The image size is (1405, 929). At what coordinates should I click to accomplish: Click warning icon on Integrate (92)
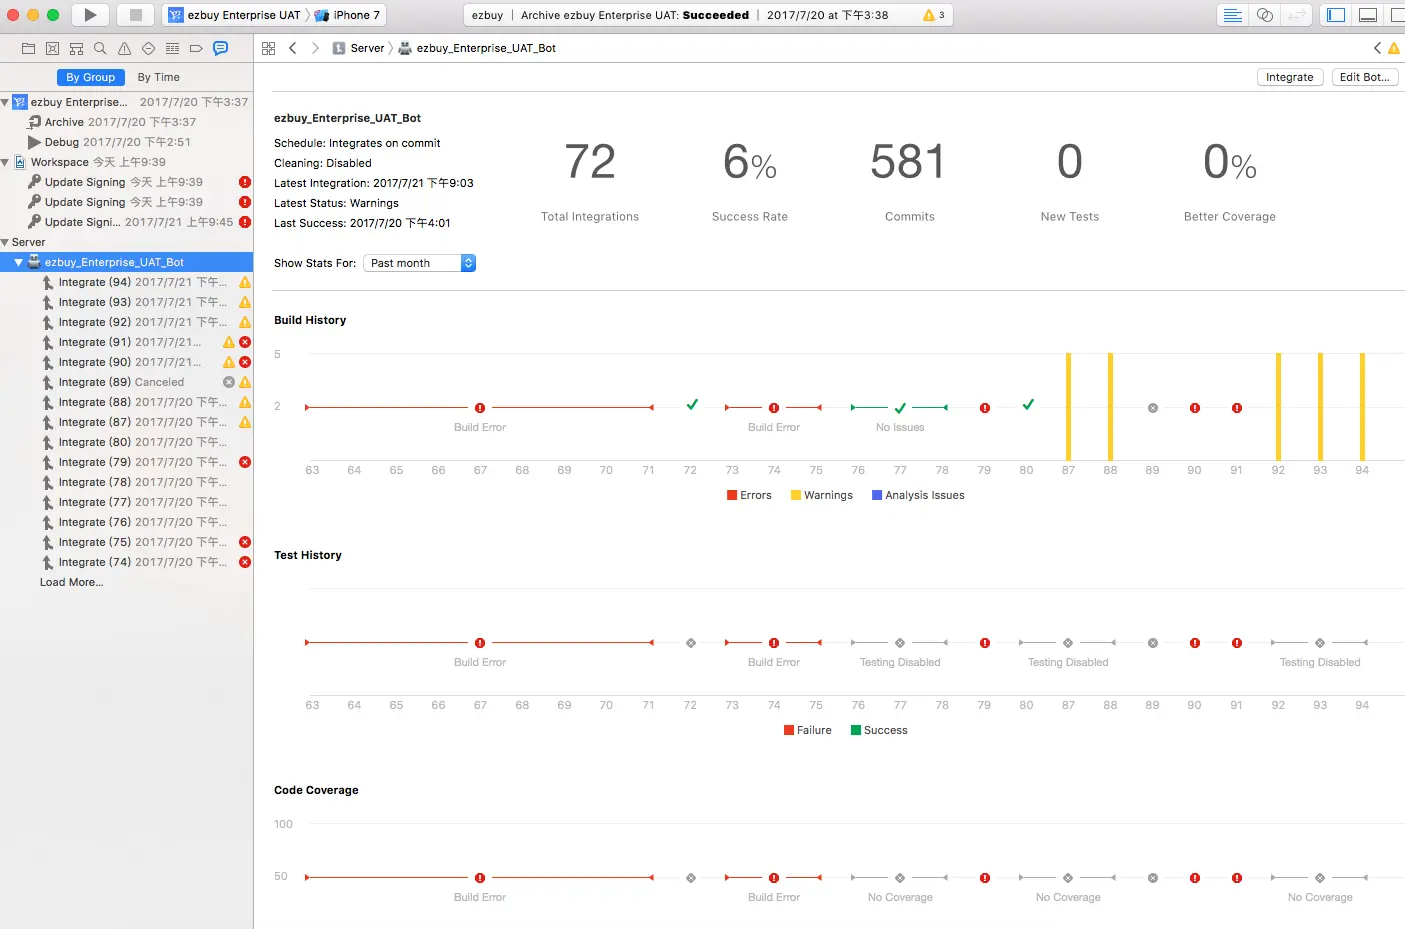[x=245, y=322]
